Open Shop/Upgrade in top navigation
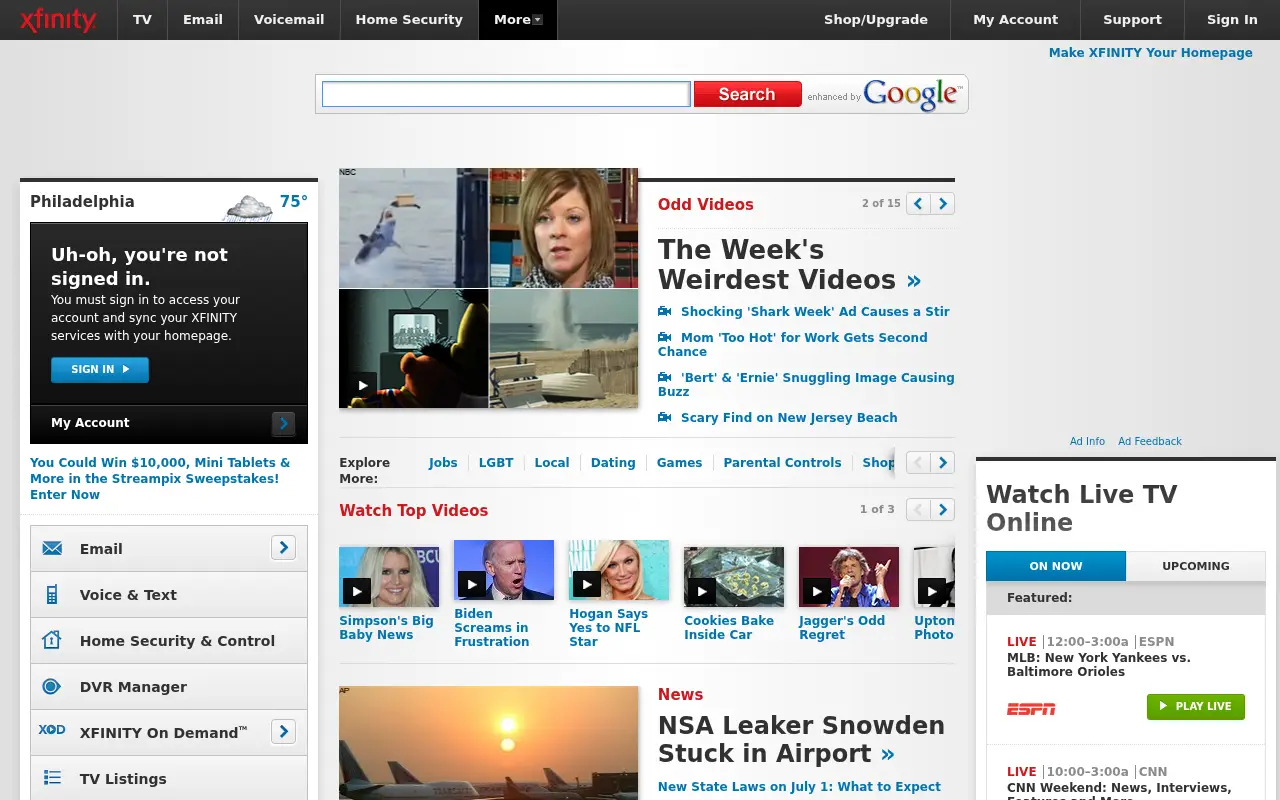Viewport: 1280px width, 800px height. [x=876, y=20]
